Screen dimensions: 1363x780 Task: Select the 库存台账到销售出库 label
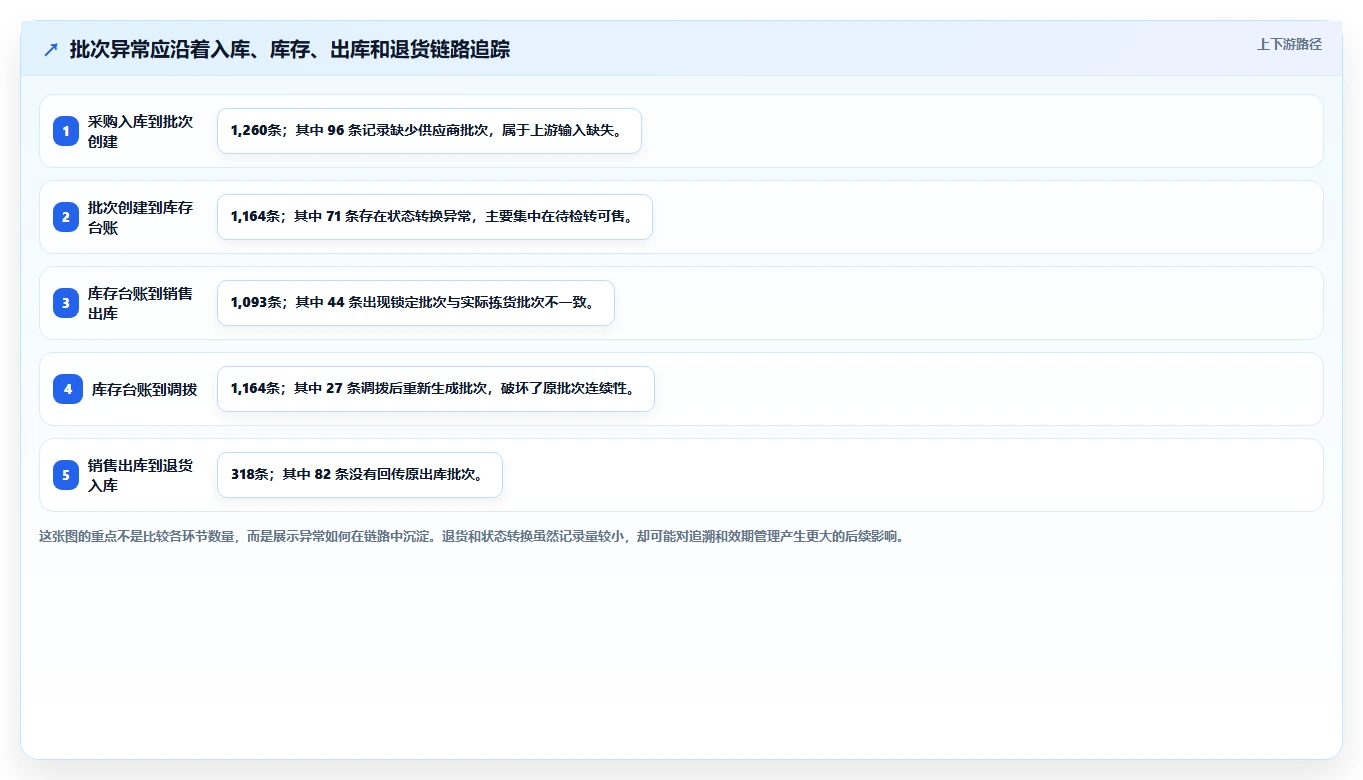tap(140, 303)
